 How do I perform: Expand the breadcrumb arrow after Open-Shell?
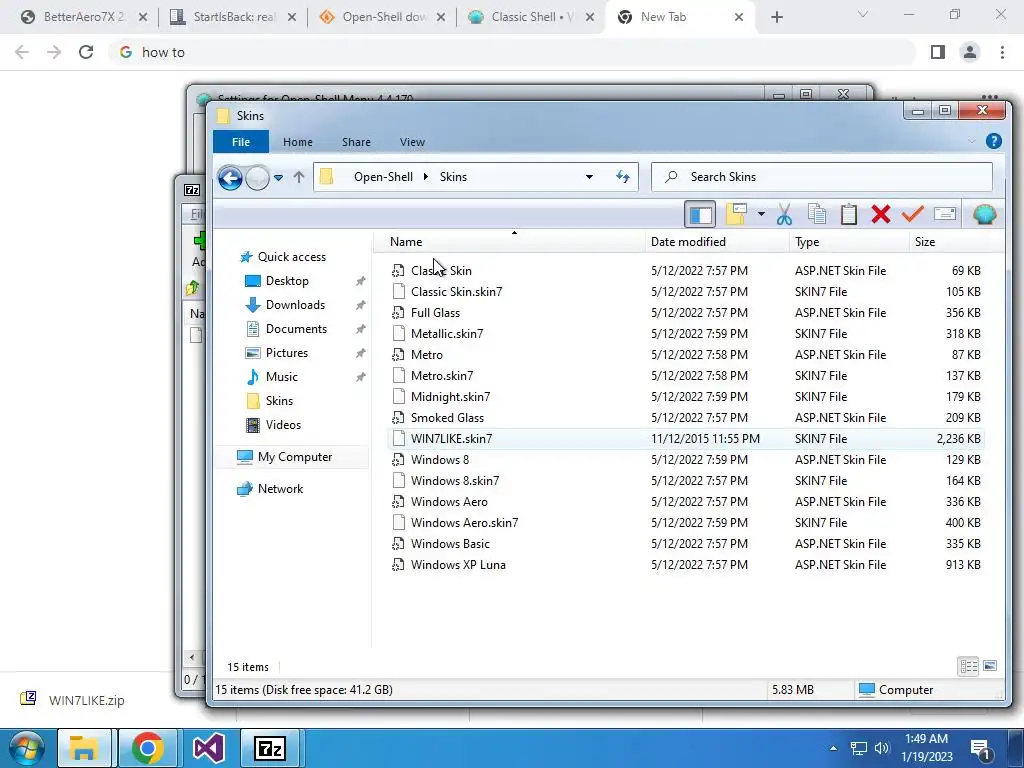[x=426, y=177]
